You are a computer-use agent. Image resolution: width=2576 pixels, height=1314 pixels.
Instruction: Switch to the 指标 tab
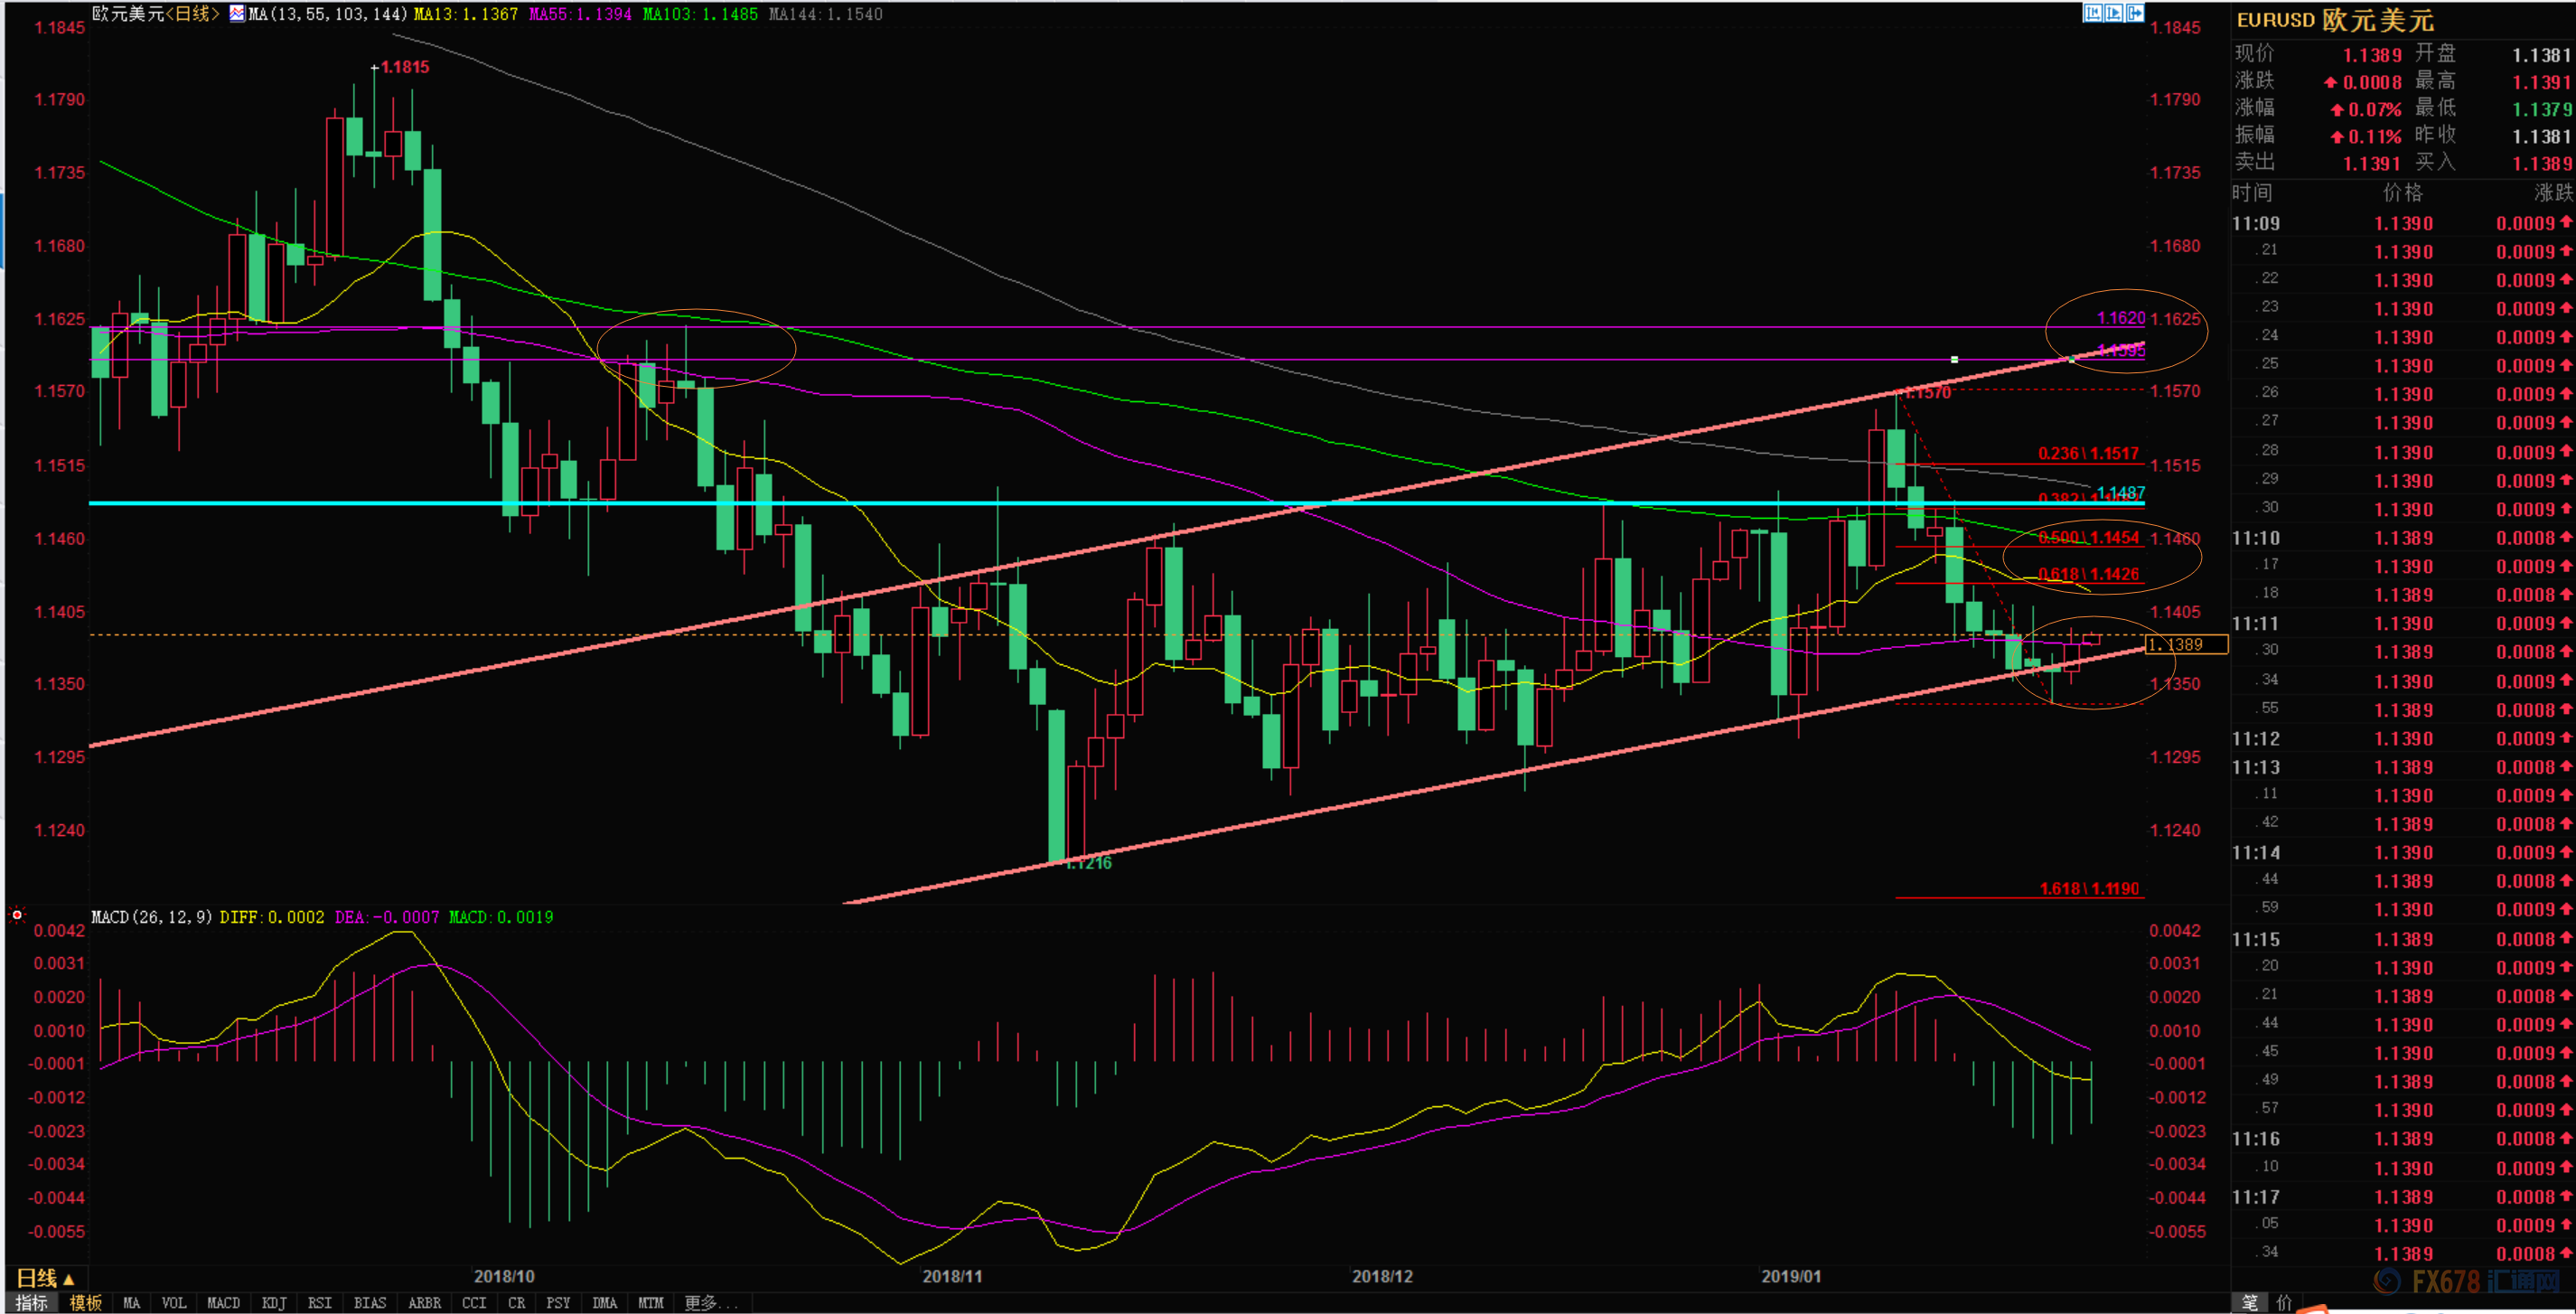coord(31,1303)
